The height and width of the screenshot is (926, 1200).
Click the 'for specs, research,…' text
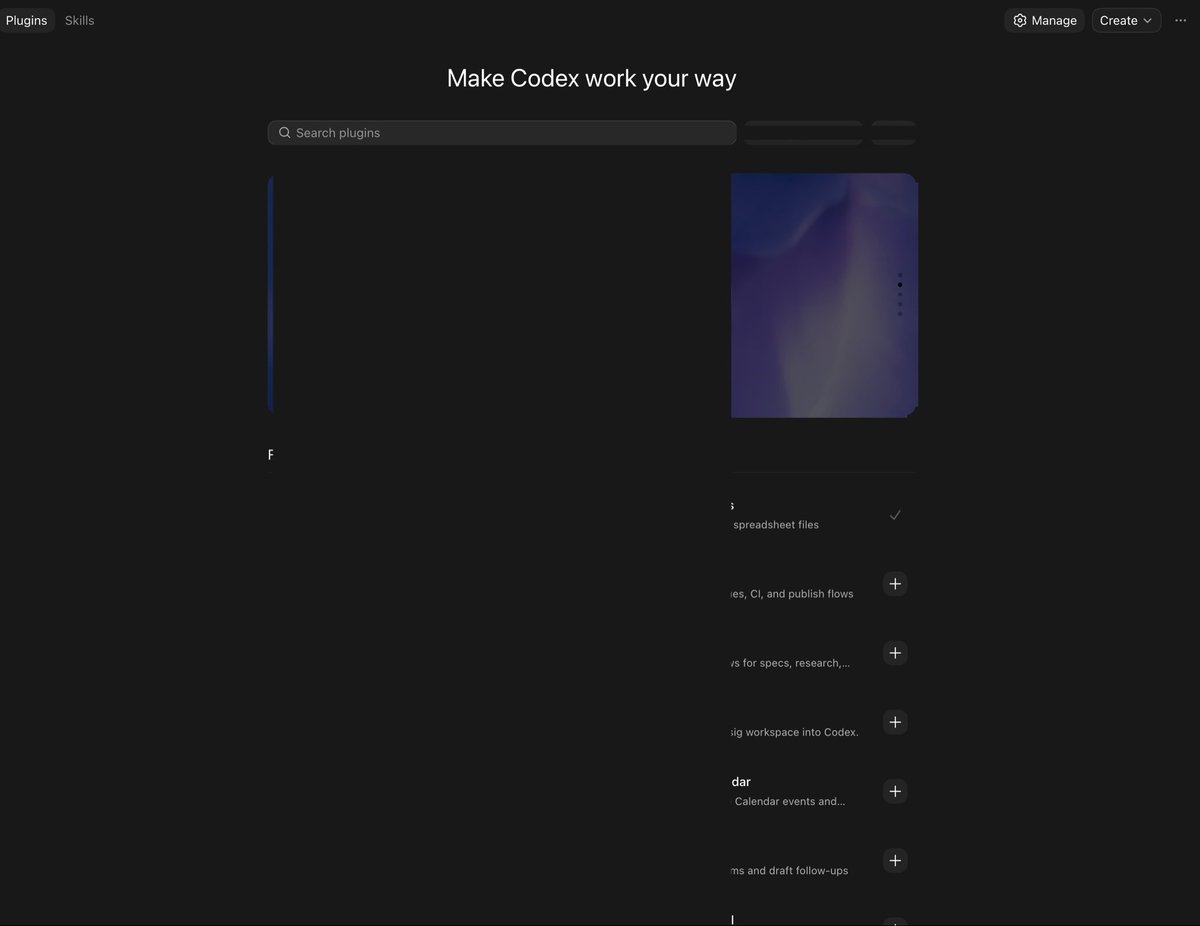tap(796, 663)
